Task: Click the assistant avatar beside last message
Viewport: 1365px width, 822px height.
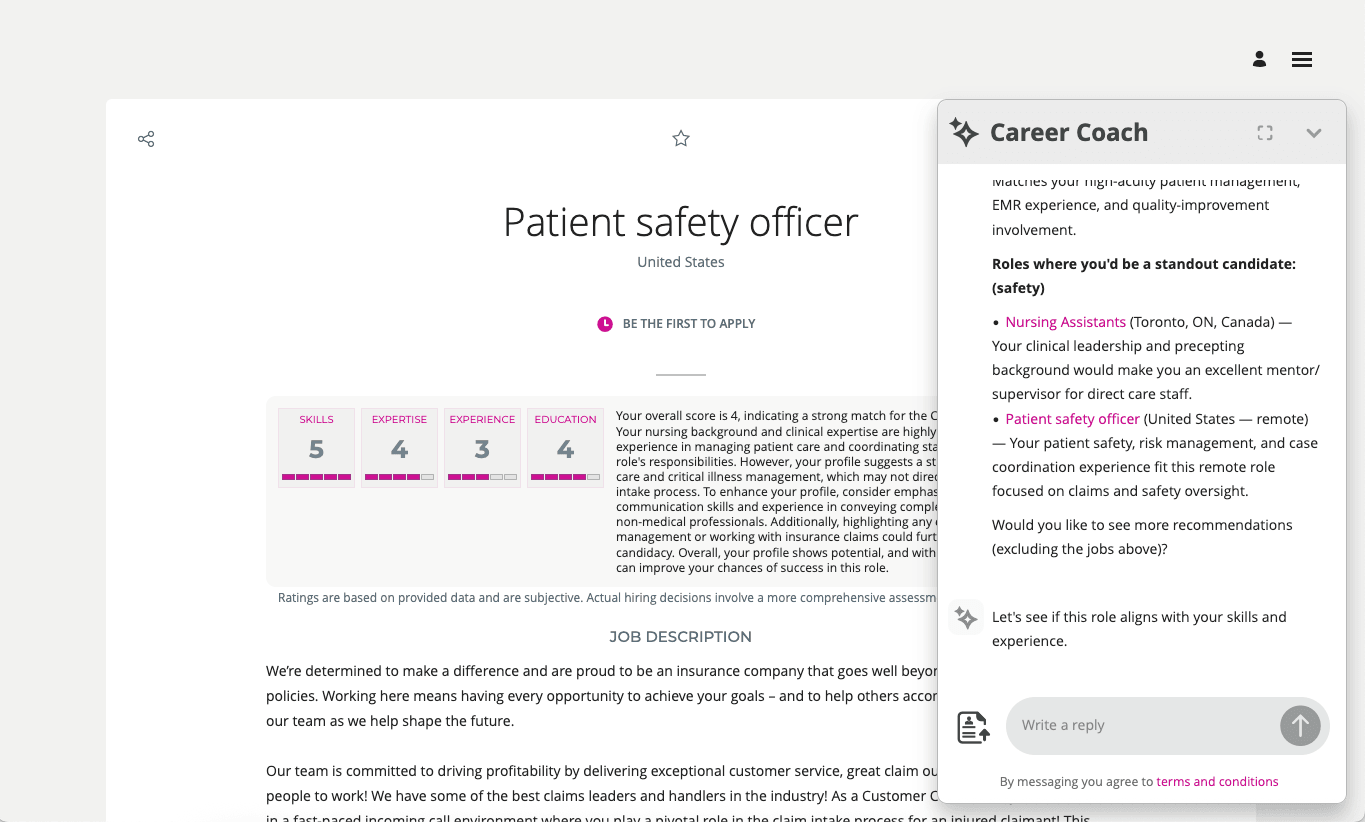Action: 966,618
